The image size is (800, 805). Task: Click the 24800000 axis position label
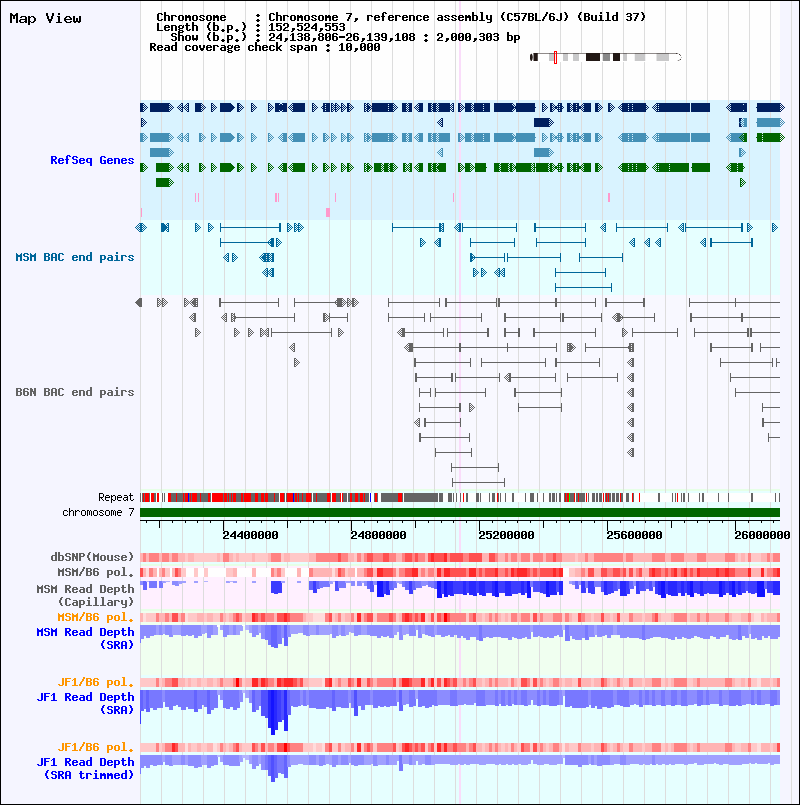(378, 535)
